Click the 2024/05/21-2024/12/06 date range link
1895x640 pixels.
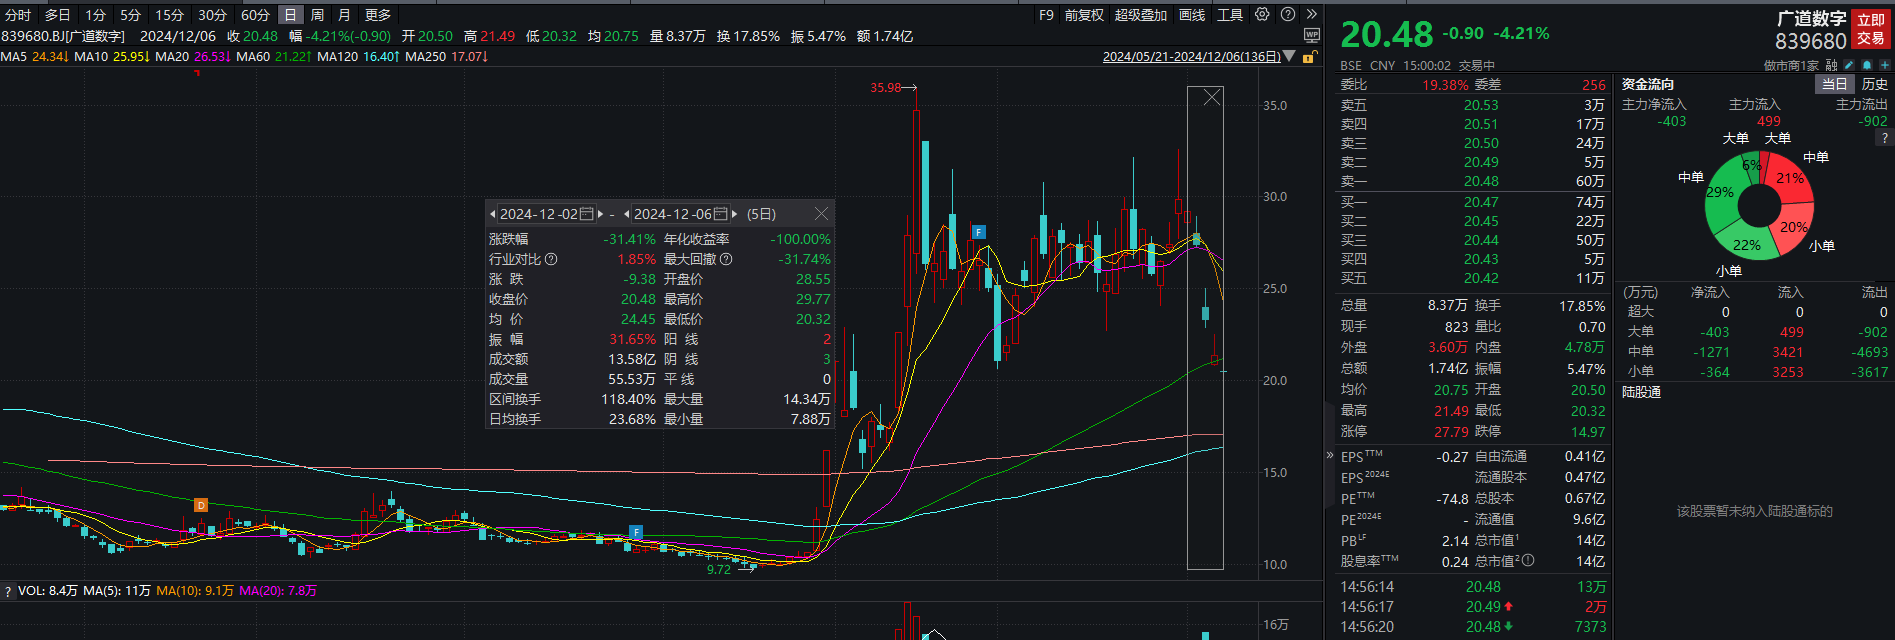pyautogui.click(x=1191, y=57)
